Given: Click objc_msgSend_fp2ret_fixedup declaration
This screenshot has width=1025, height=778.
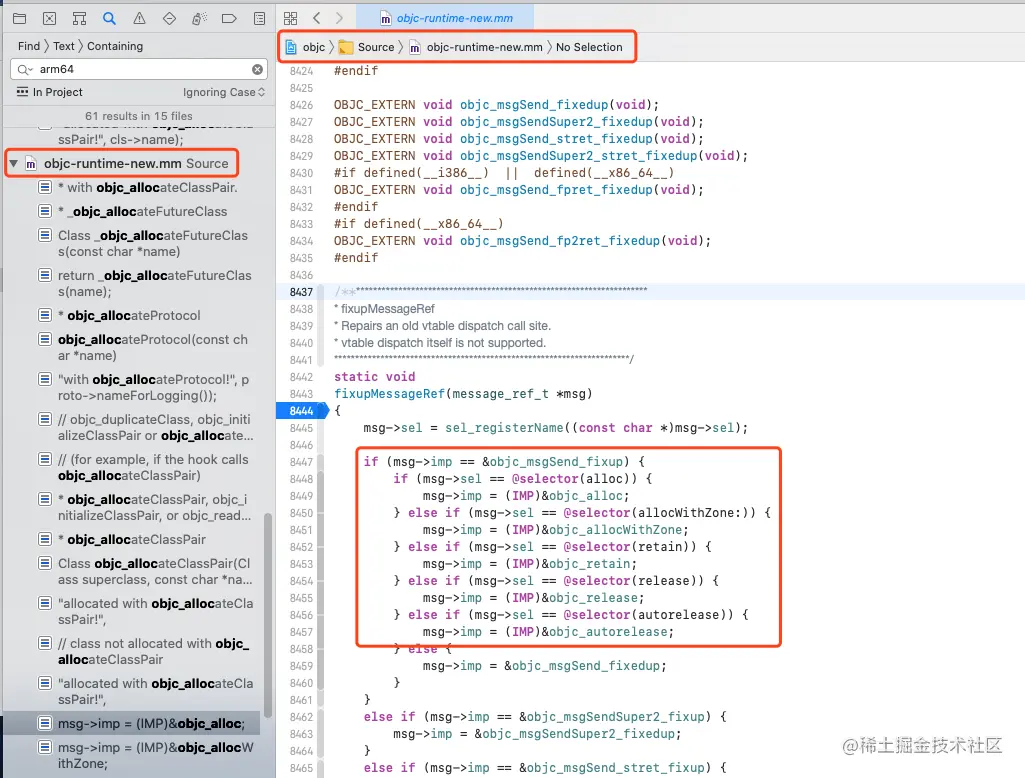Looking at the screenshot, I should 560,241.
